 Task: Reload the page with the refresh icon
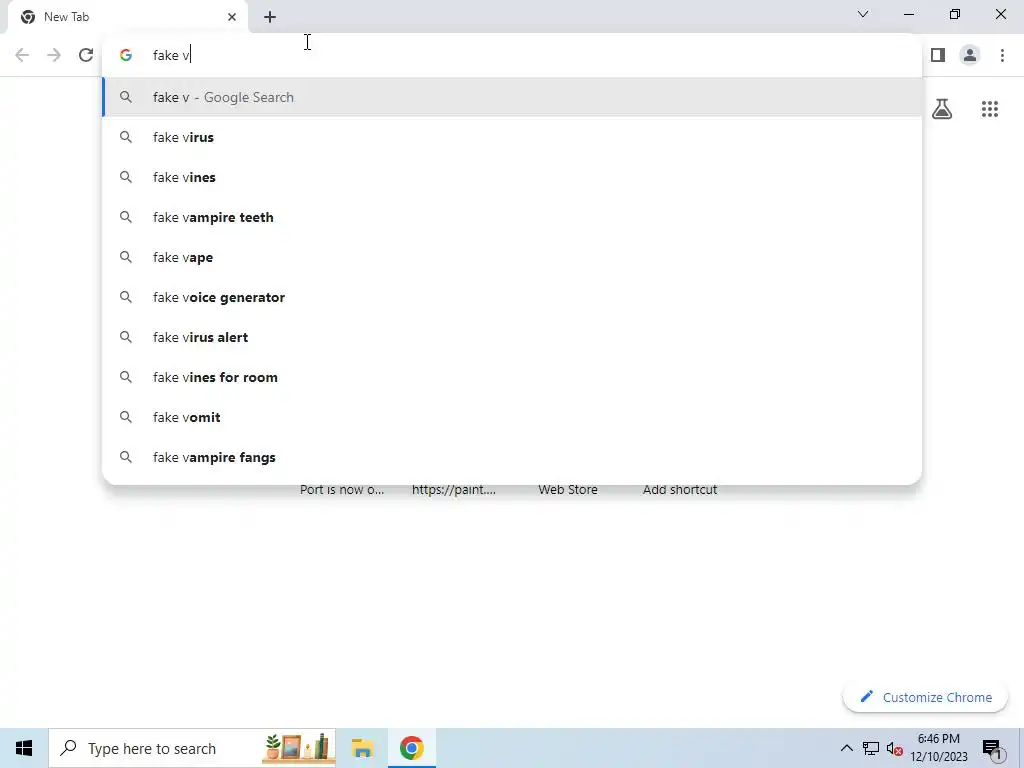86,56
